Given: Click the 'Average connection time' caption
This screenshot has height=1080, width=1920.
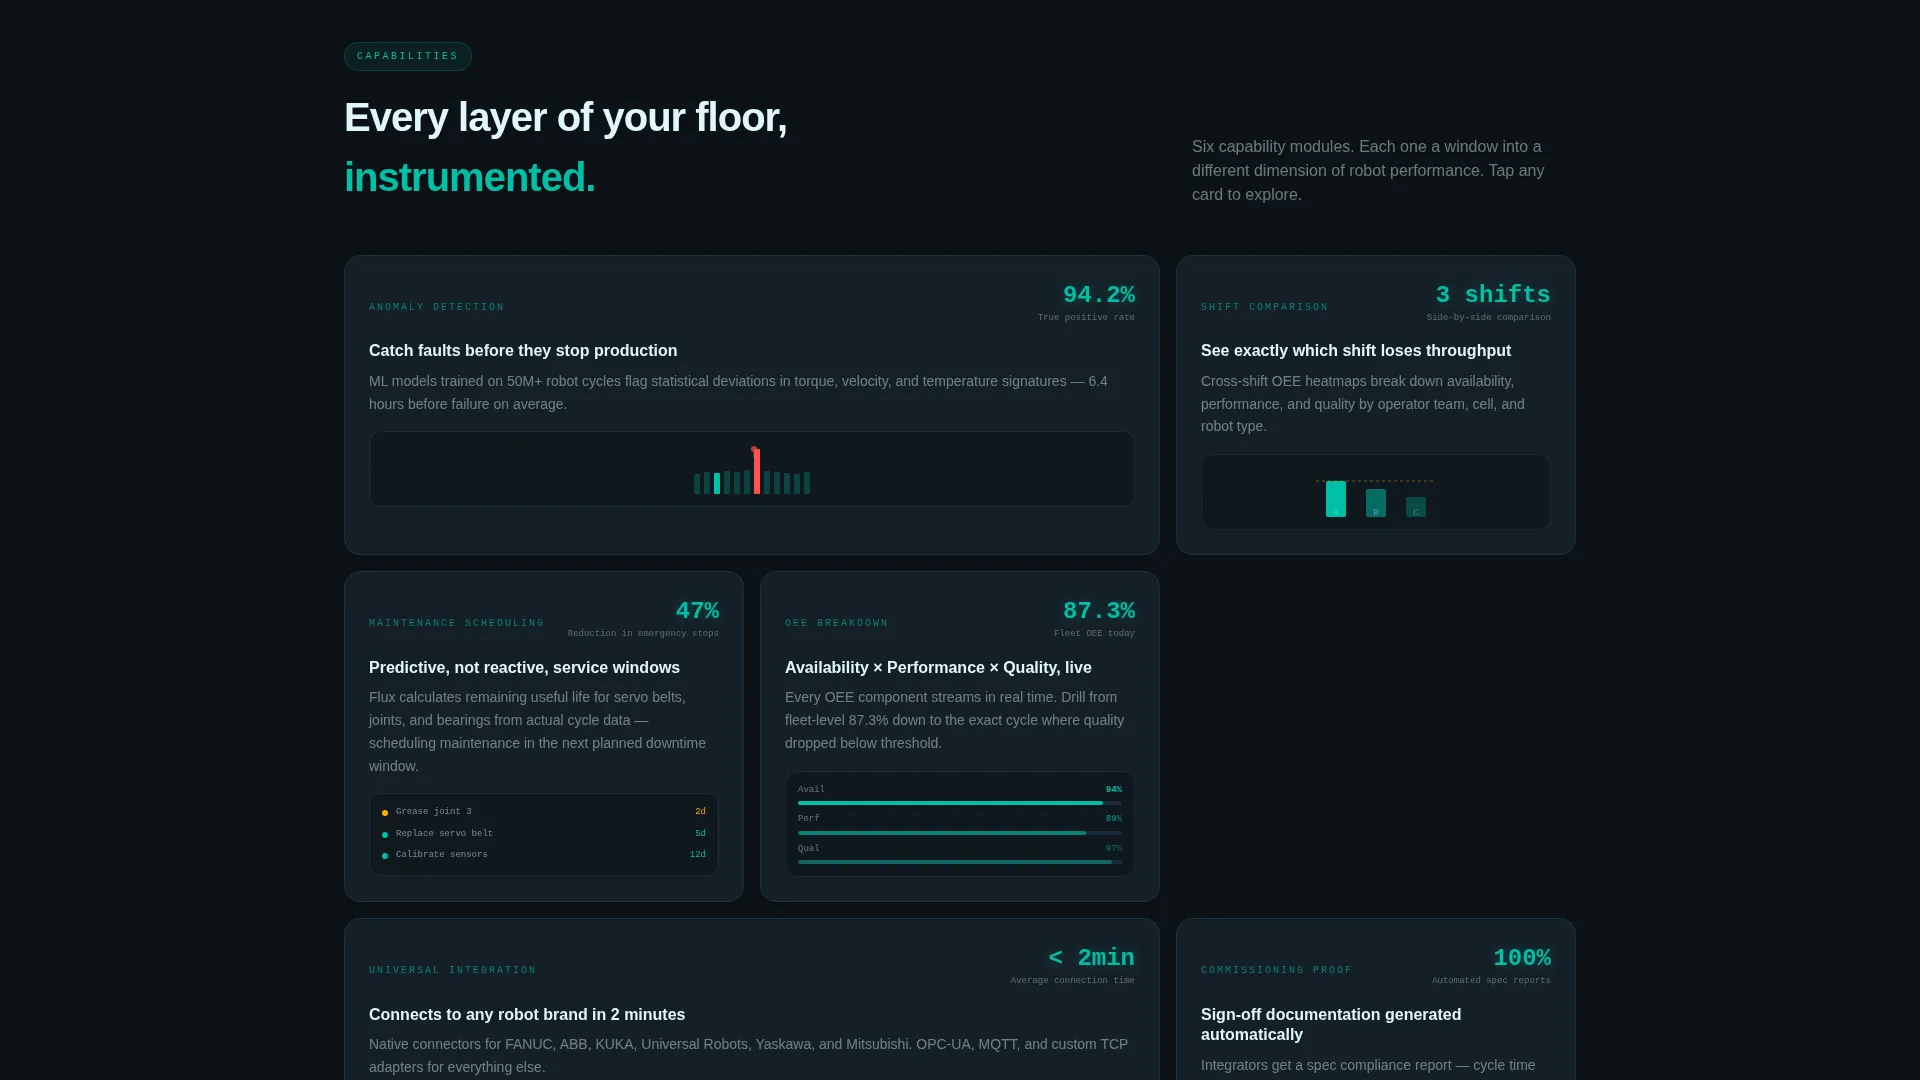Looking at the screenshot, I should click(1072, 980).
